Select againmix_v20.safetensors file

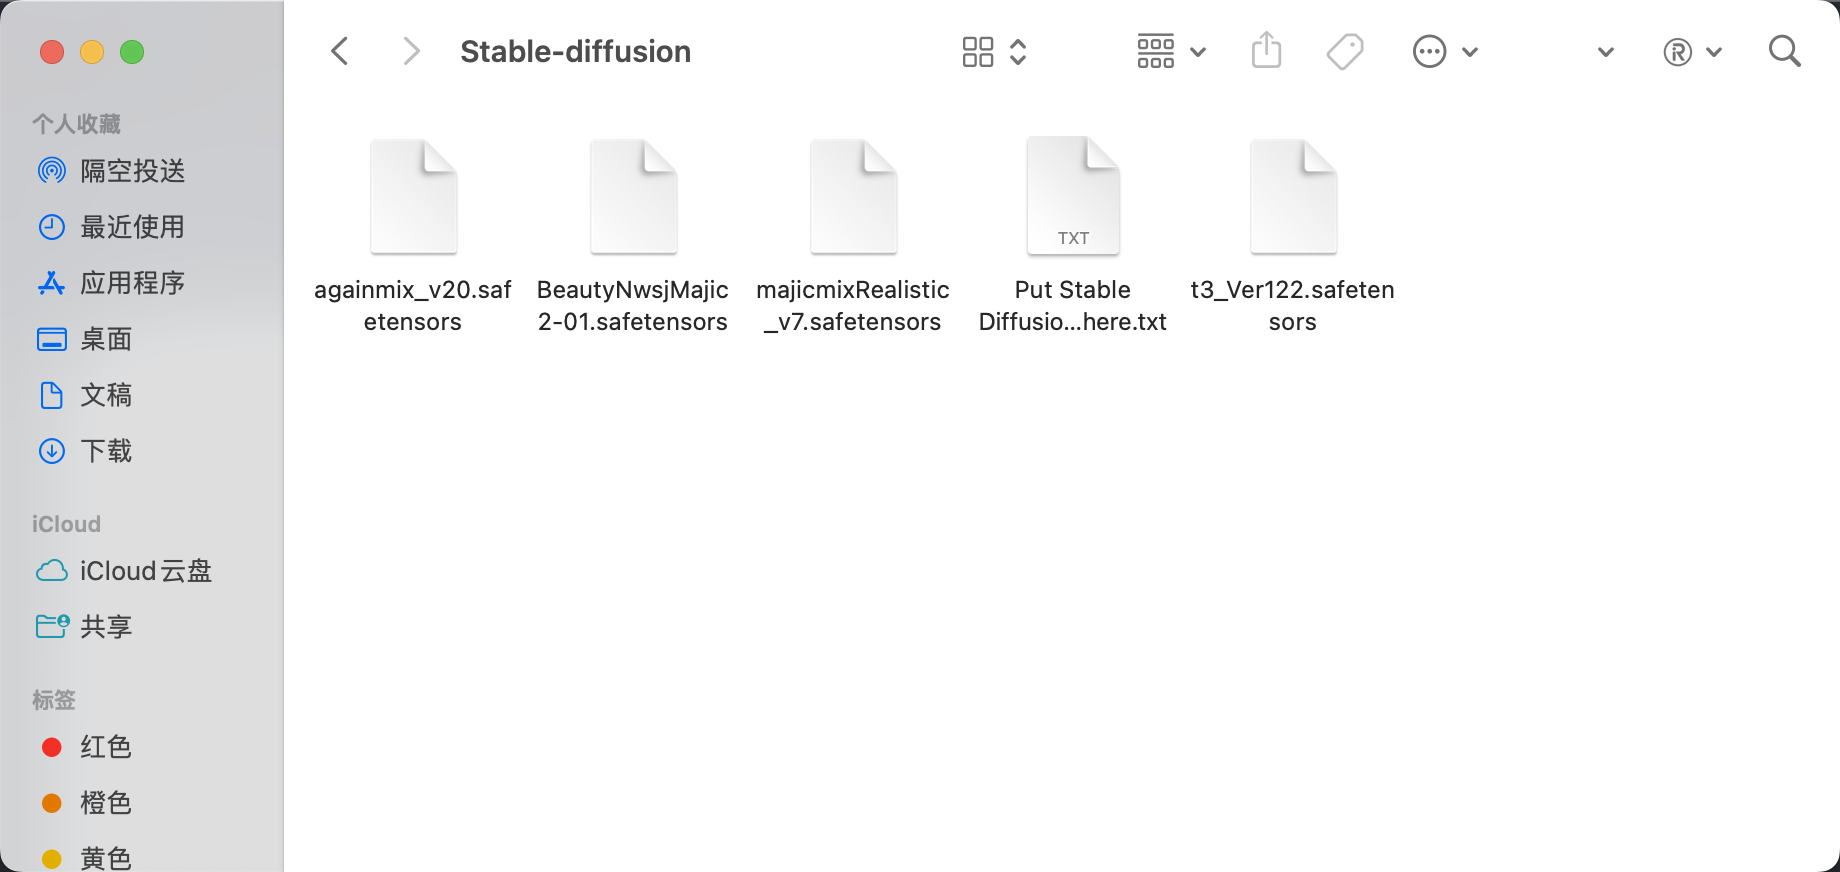[x=413, y=198]
